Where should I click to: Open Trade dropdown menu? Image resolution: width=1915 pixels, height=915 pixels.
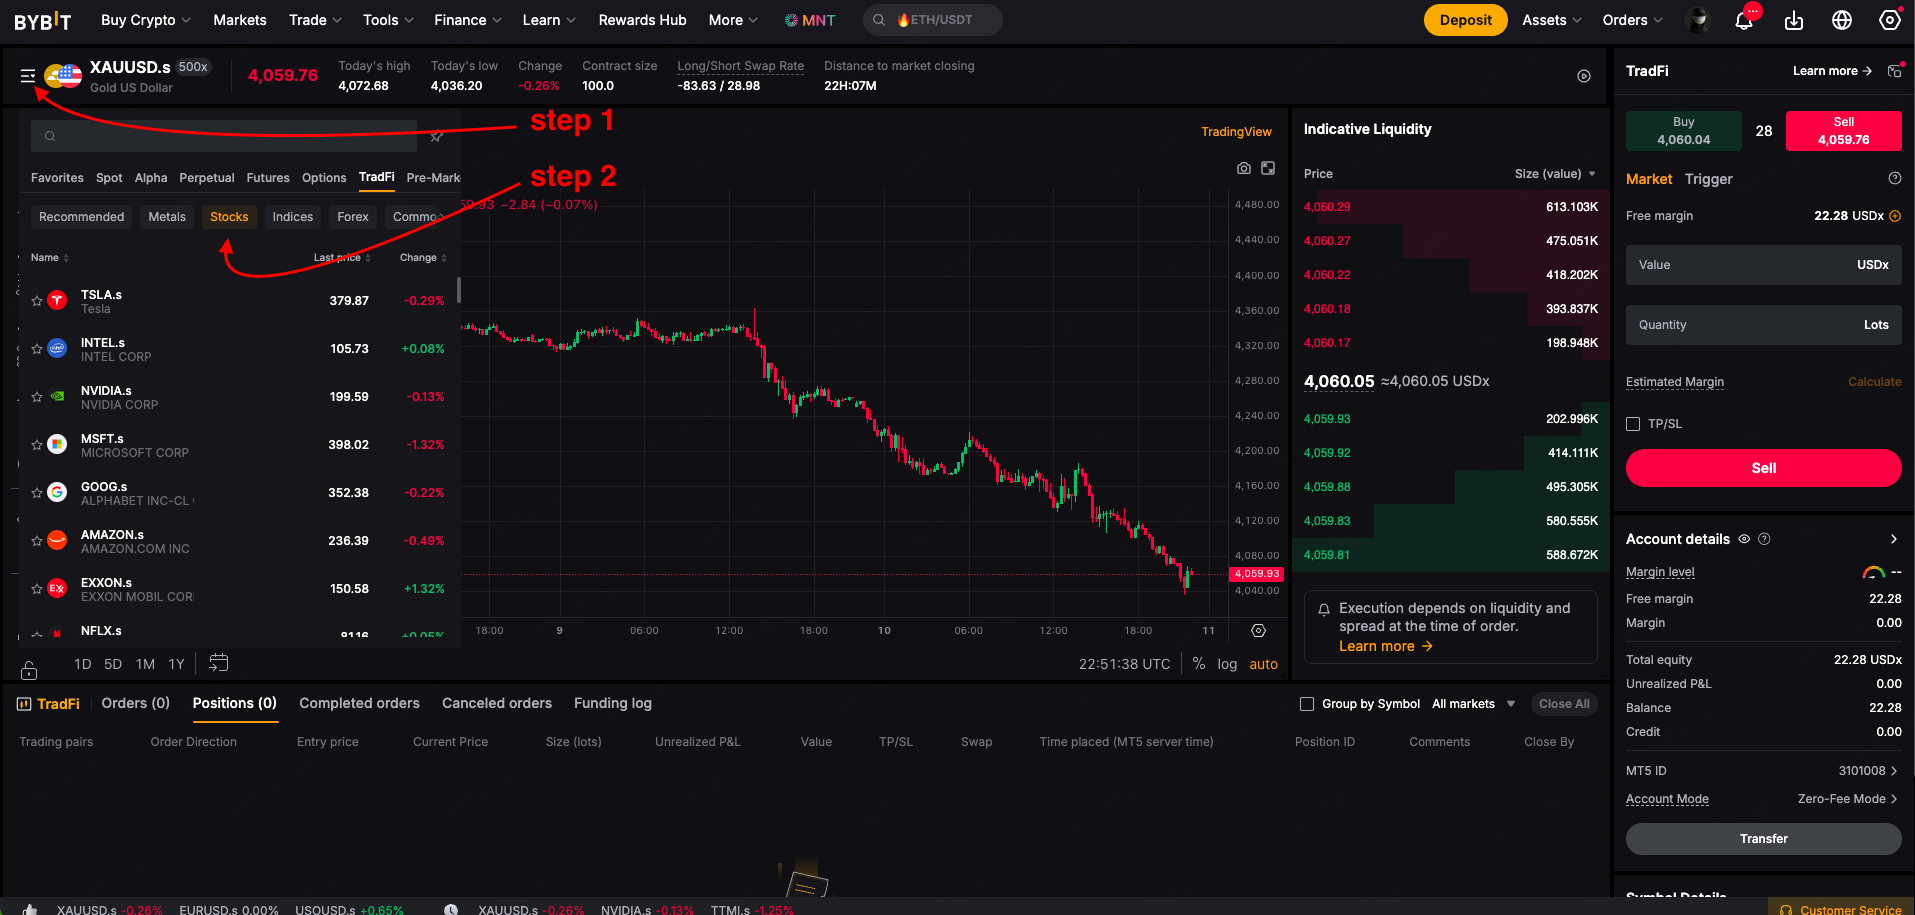(x=315, y=20)
